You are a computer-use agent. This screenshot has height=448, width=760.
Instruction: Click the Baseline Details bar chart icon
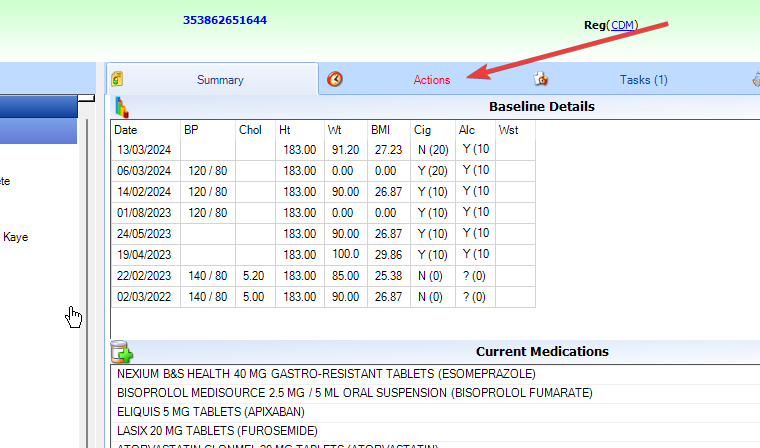coord(121,107)
